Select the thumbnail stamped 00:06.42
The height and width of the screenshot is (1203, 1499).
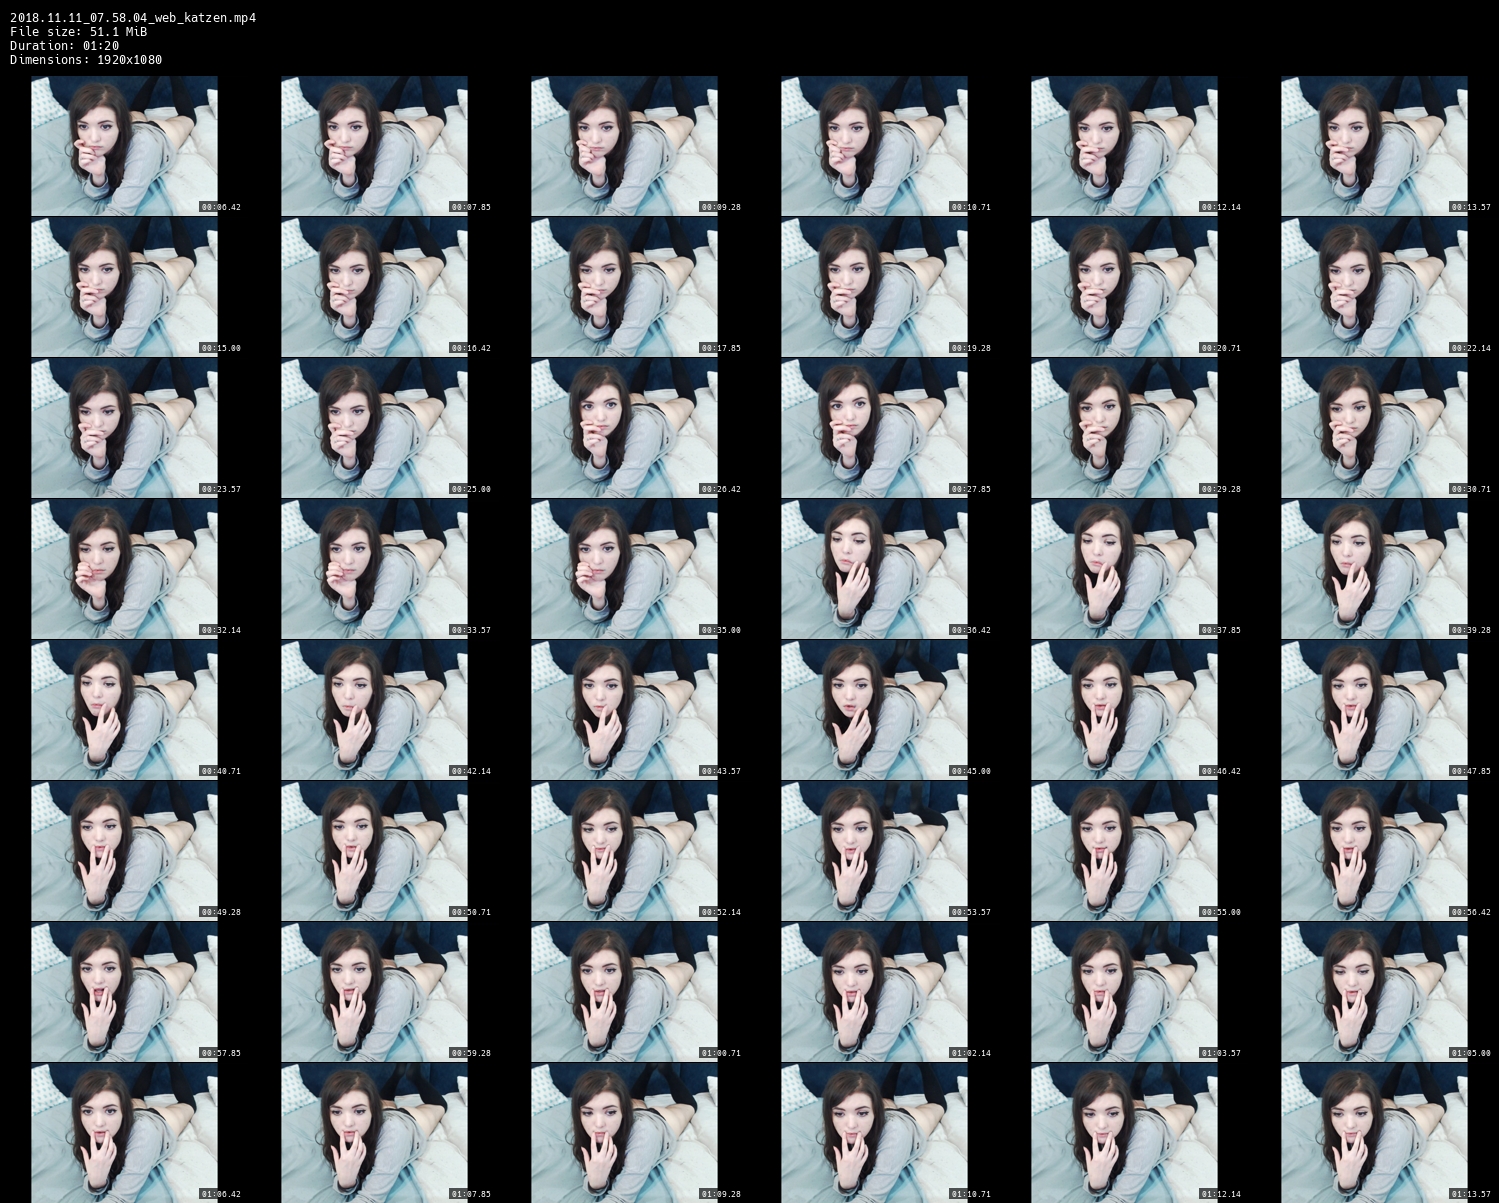[125, 146]
